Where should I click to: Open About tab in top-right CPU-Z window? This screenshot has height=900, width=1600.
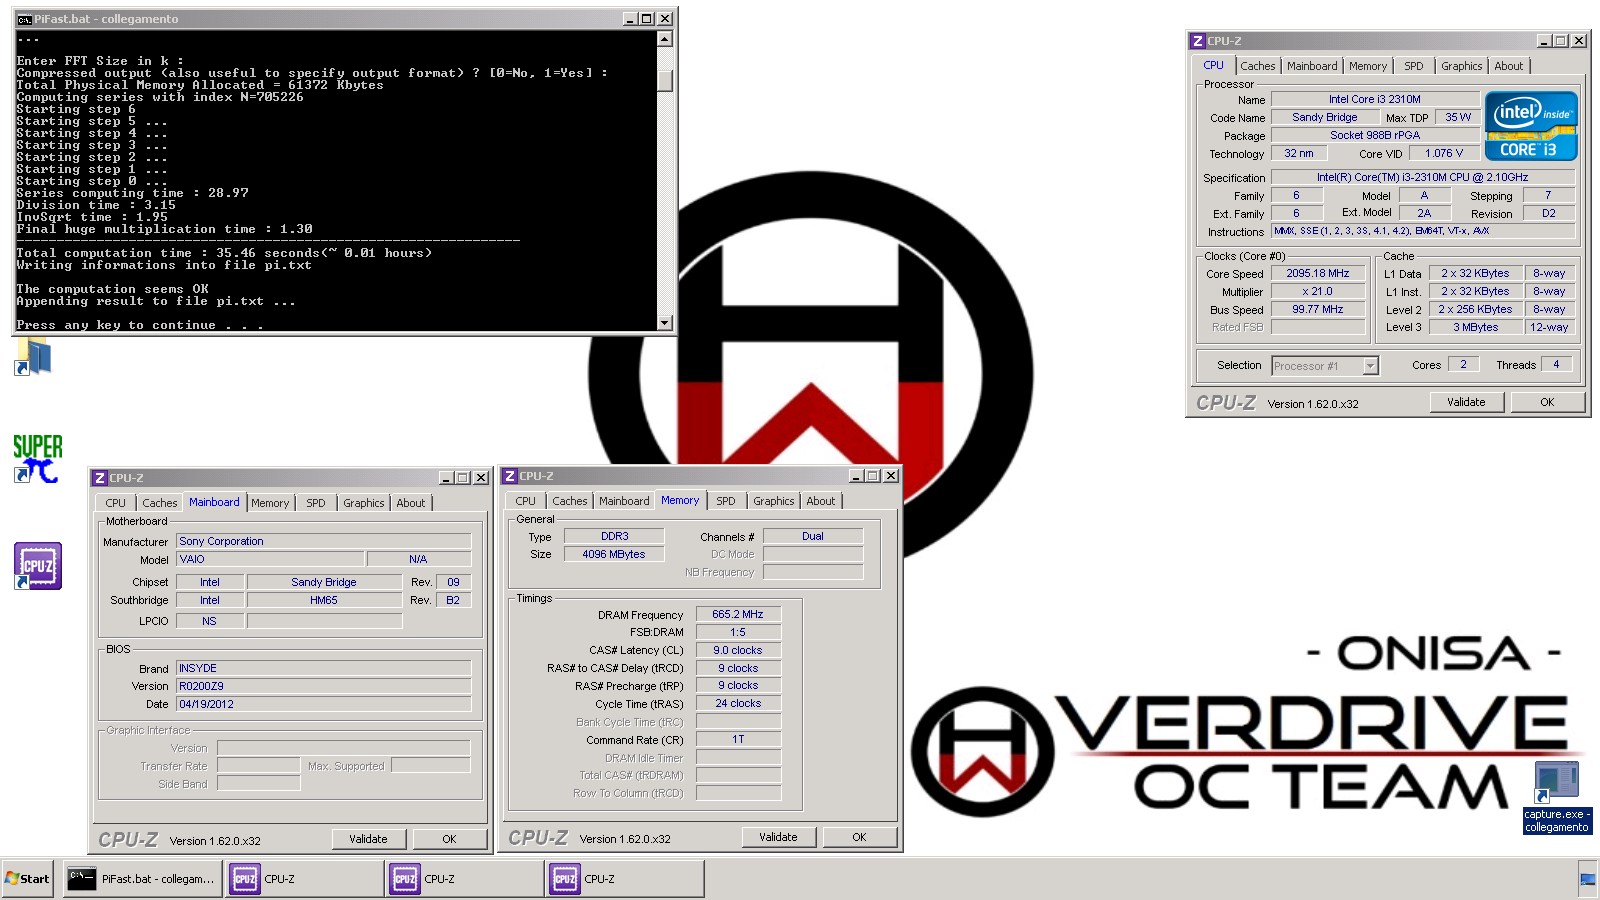(x=1508, y=66)
